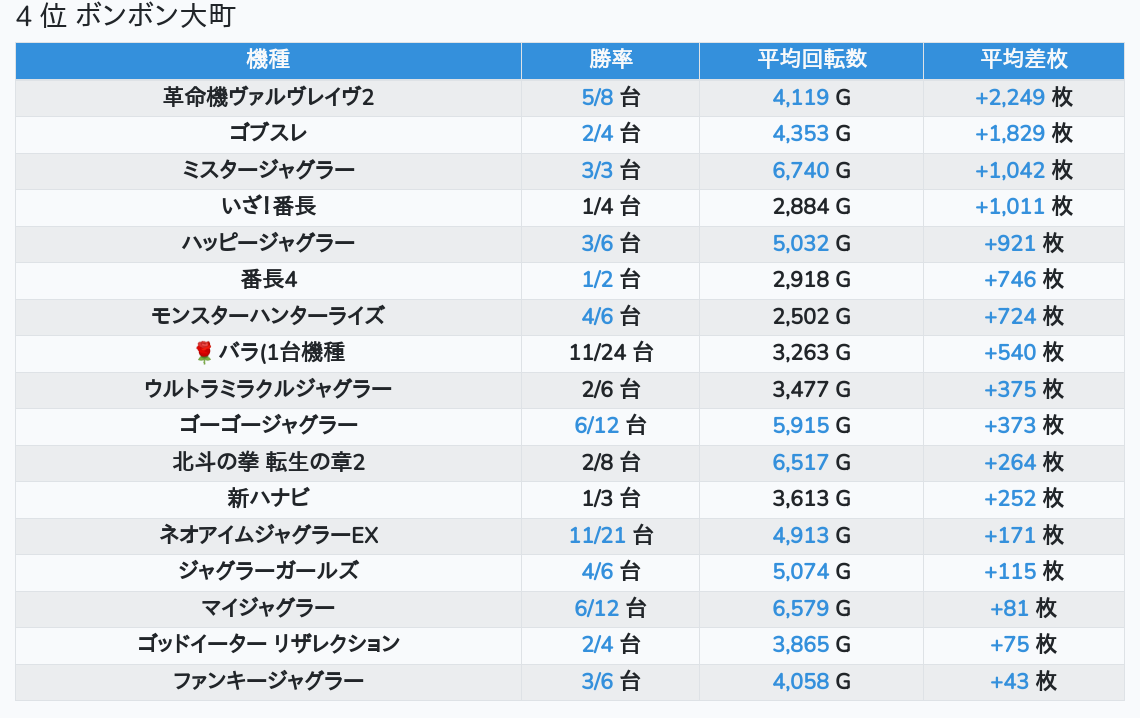1140x718 pixels.
Task: Open the 5/8 win rate link
Action: click(x=597, y=97)
